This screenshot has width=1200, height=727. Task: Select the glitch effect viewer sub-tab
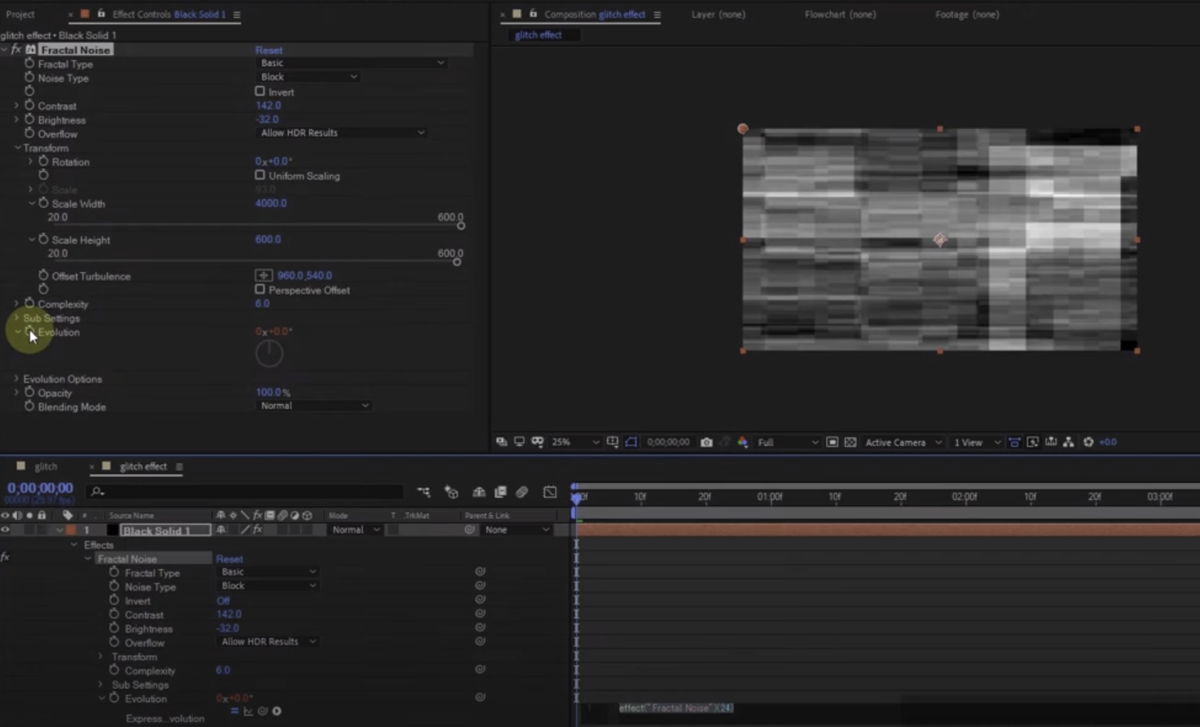(x=538, y=35)
